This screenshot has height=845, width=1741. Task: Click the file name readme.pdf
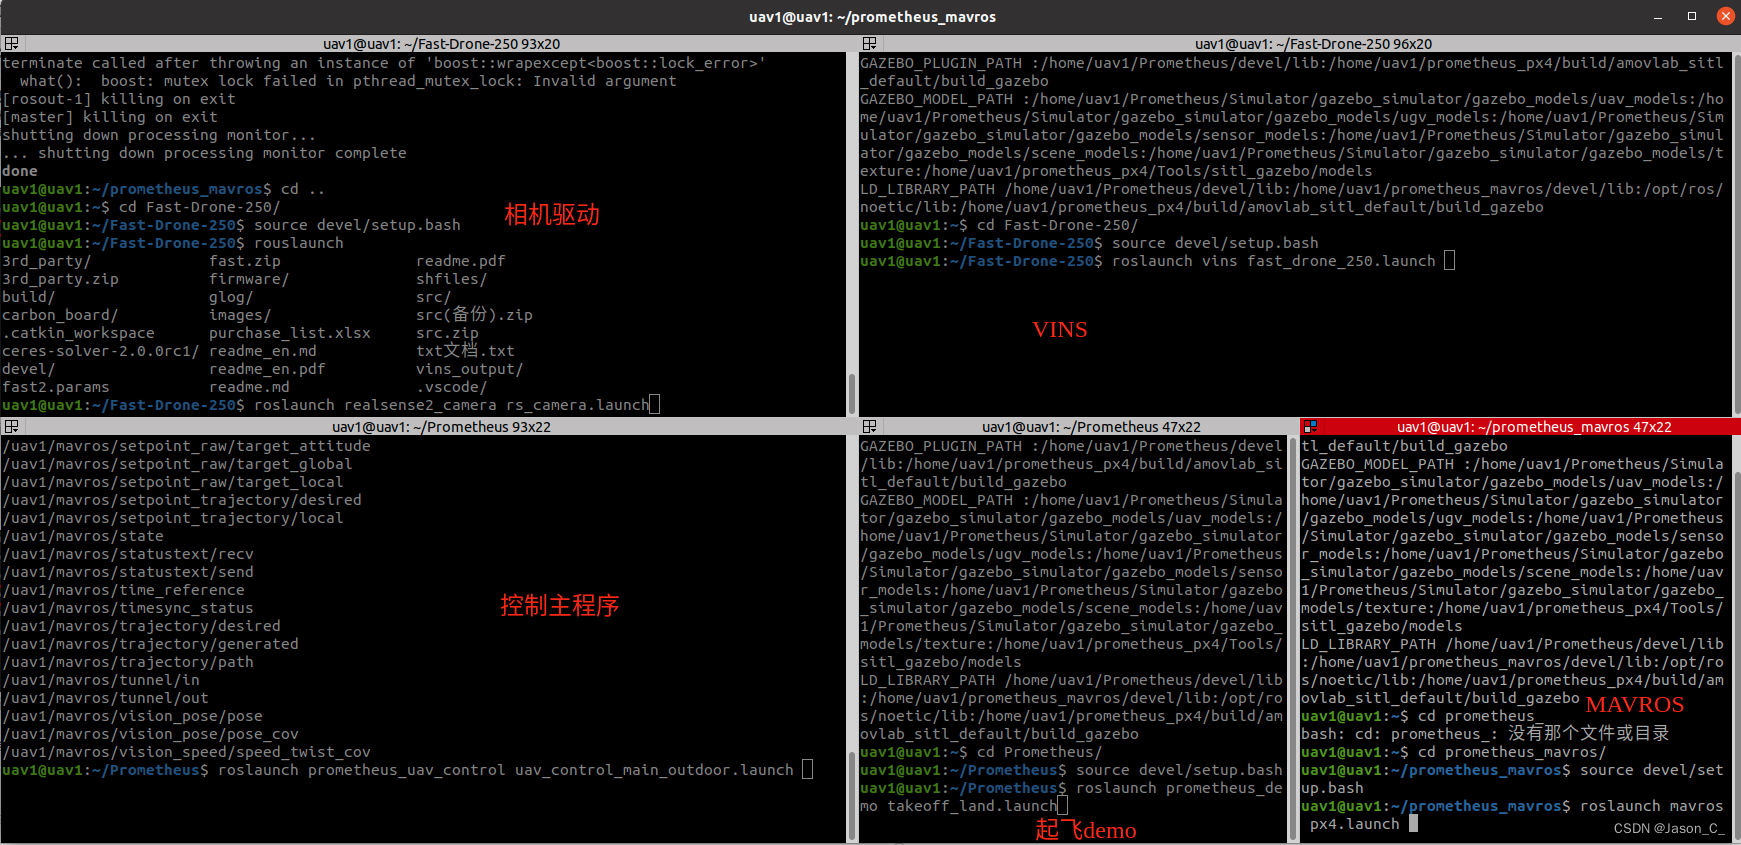[461, 261]
